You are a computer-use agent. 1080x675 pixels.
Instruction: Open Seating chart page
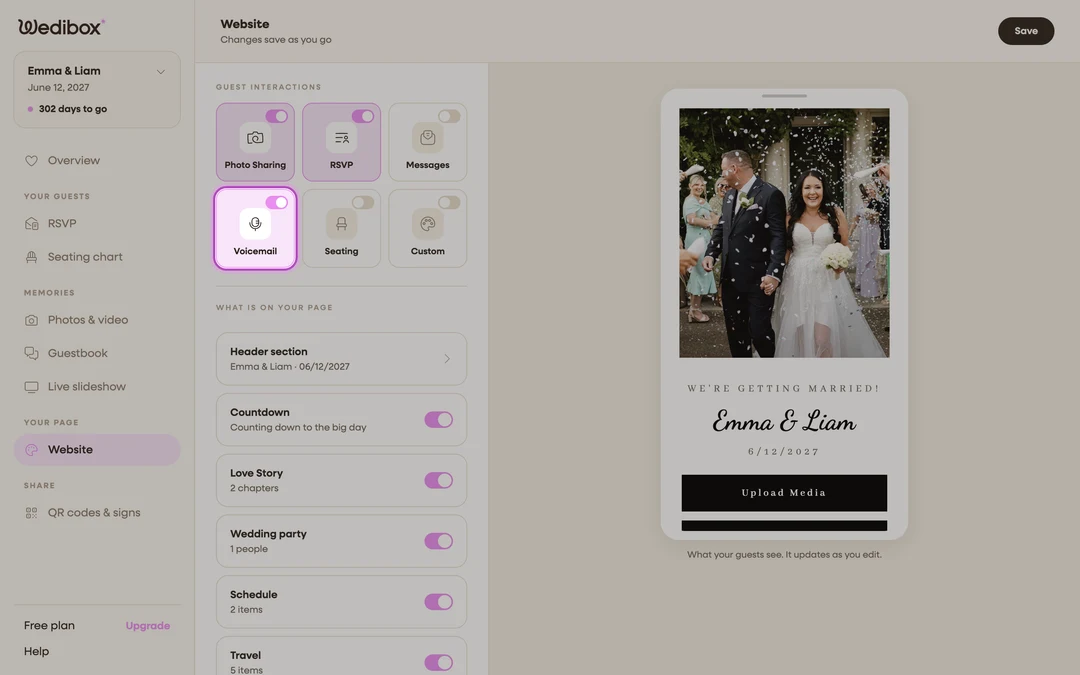pos(97,257)
